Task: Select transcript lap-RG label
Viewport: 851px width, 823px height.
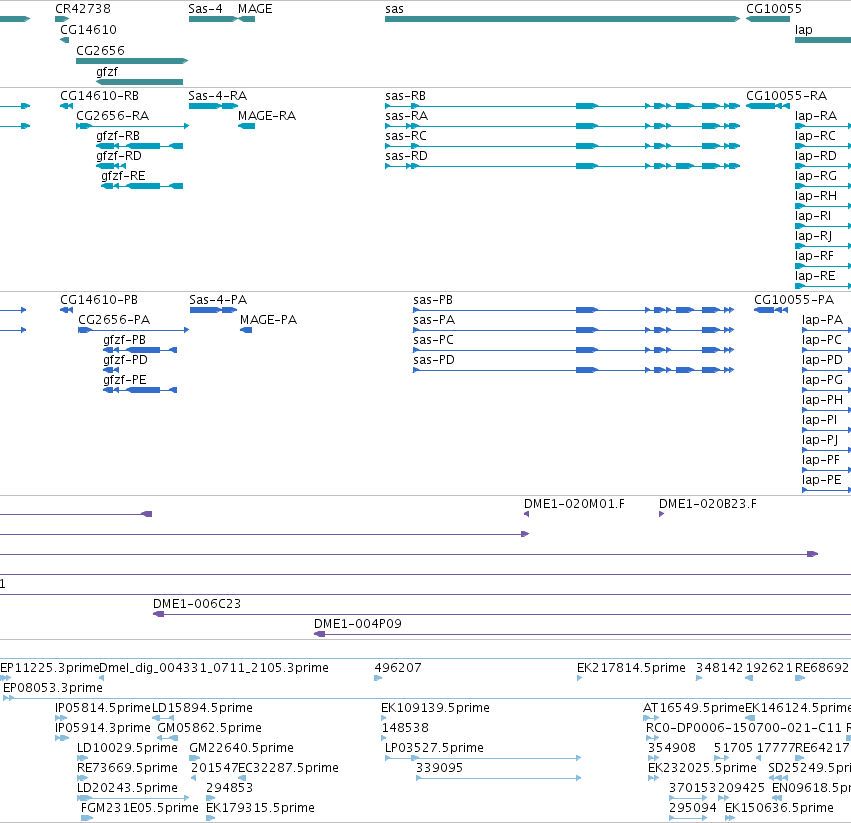Action: point(816,176)
